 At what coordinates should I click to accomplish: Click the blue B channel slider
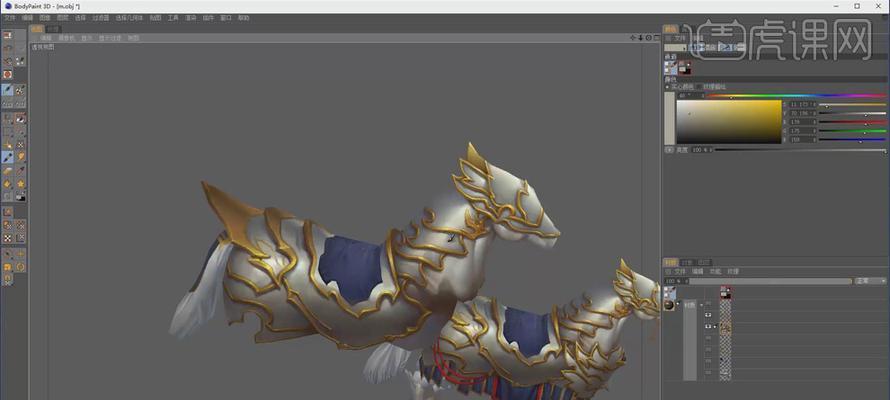[x=852, y=140]
